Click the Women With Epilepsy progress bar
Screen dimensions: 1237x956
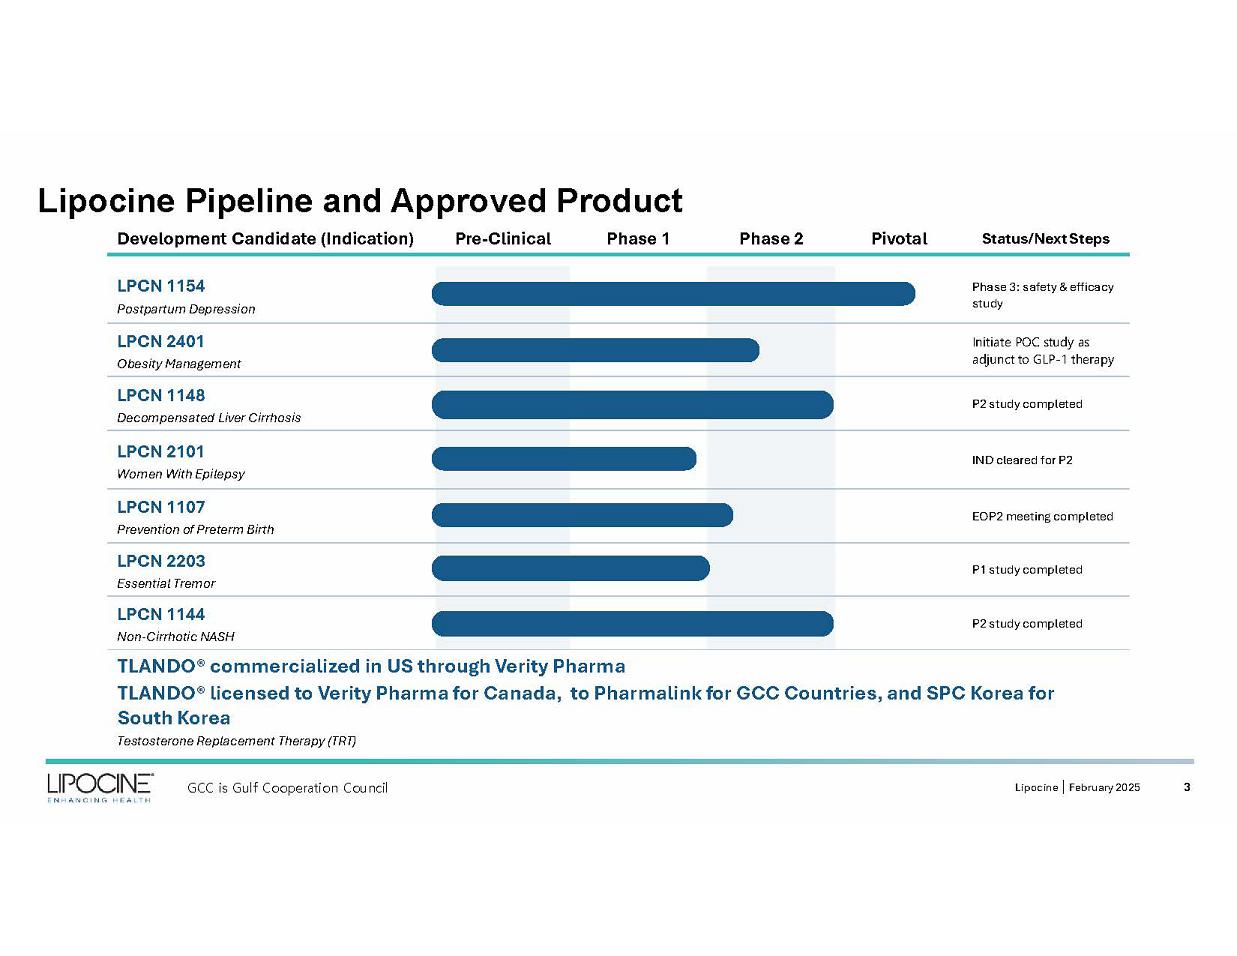coord(564,459)
